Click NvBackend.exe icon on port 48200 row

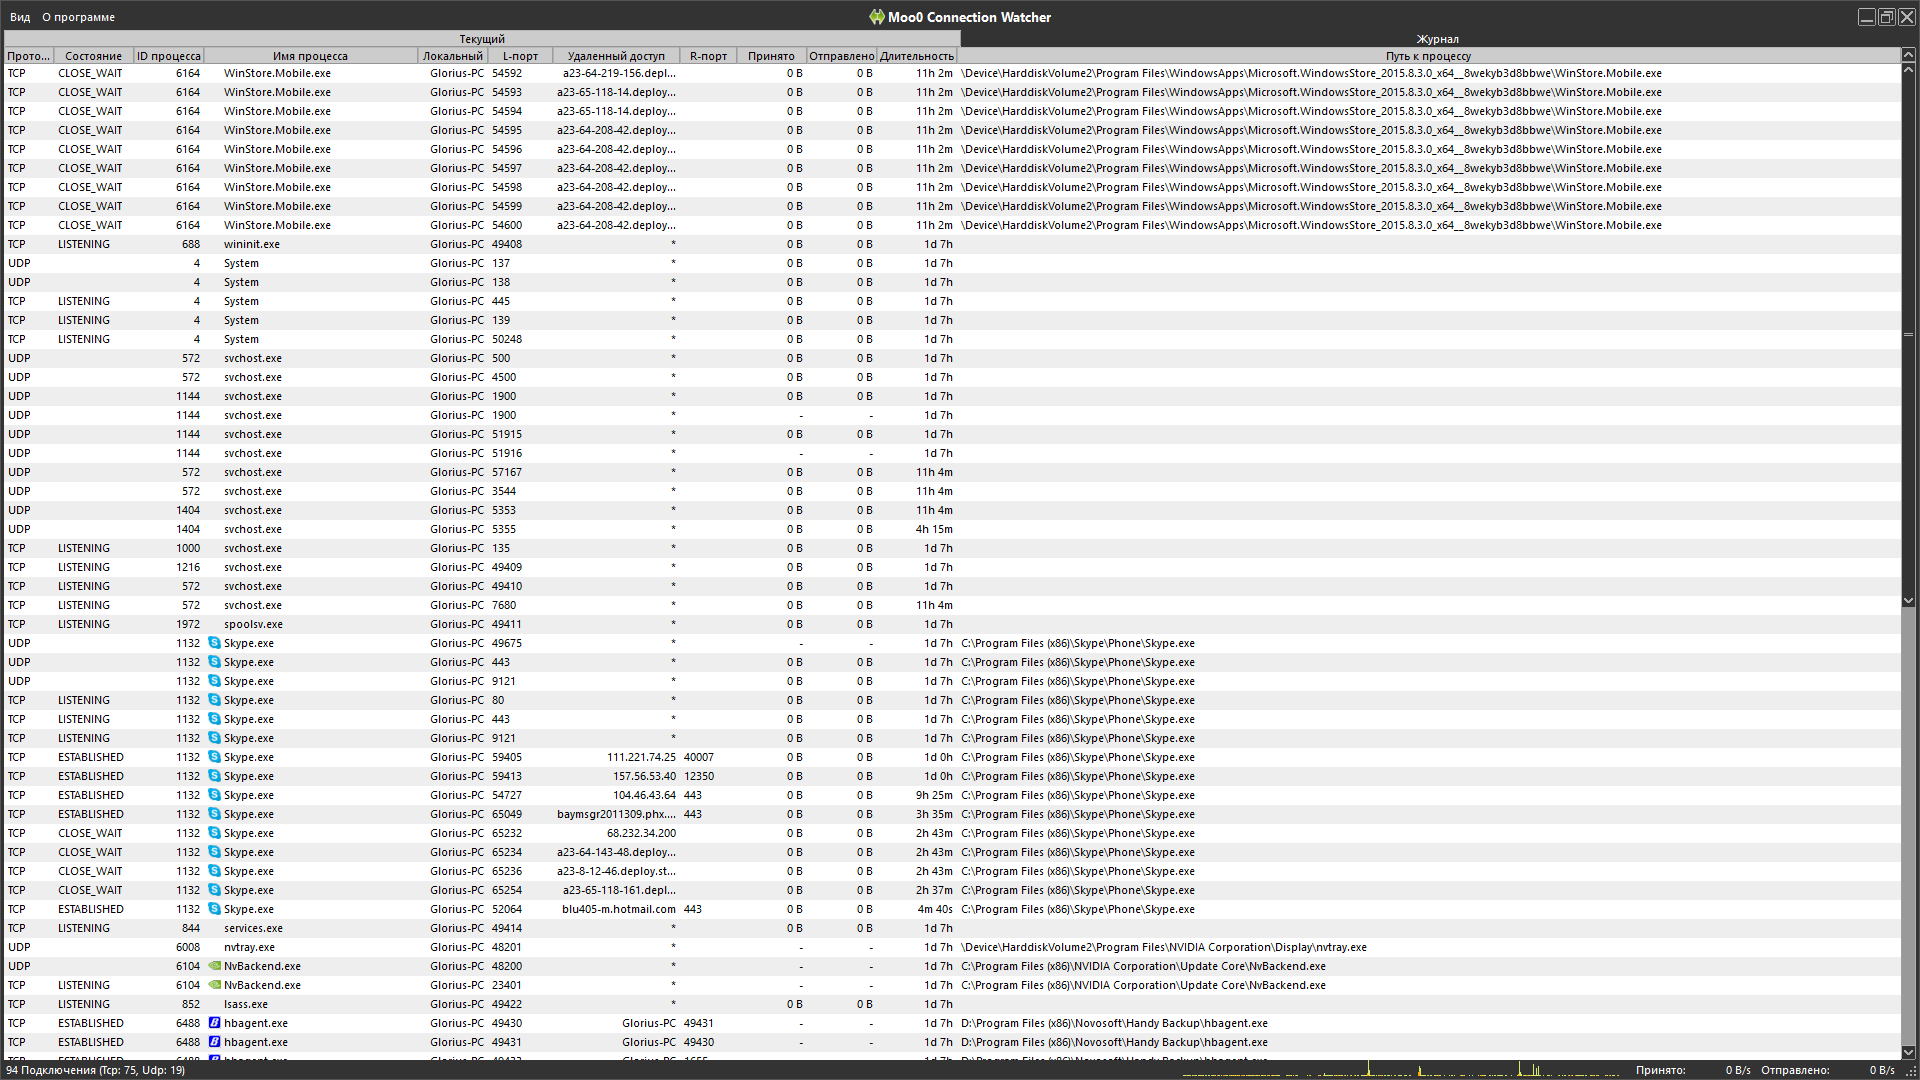[214, 966]
